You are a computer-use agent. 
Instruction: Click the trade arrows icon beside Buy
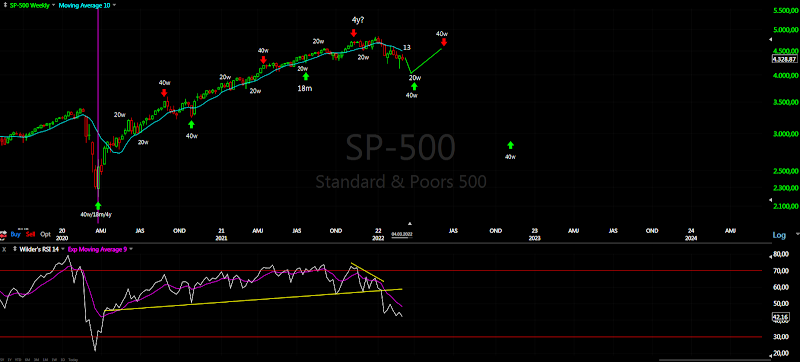[4, 235]
